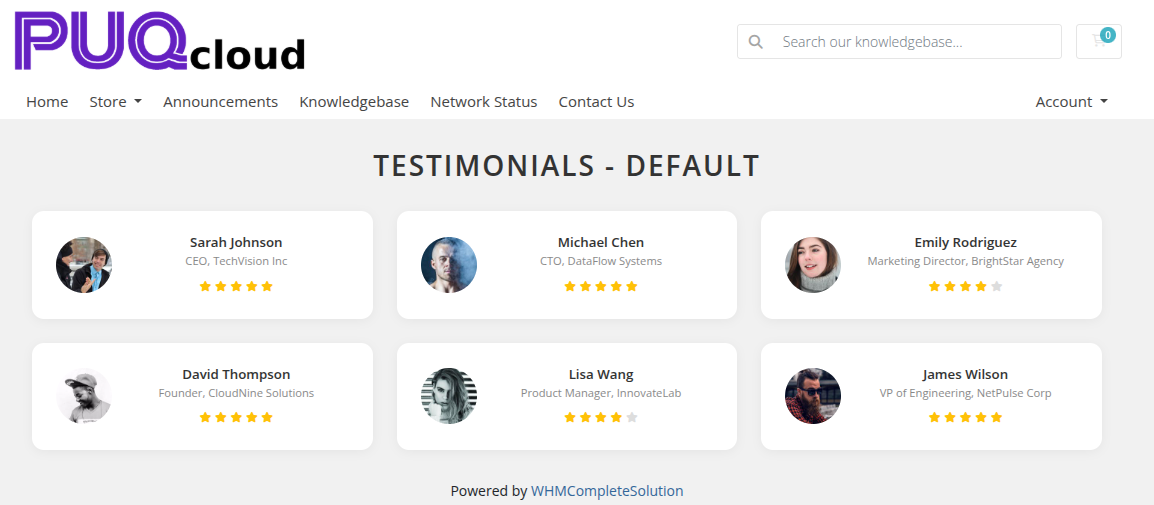Image resolution: width=1154 pixels, height=505 pixels.
Task: Click Sarah Johnson's avatar photo
Action: tap(84, 265)
